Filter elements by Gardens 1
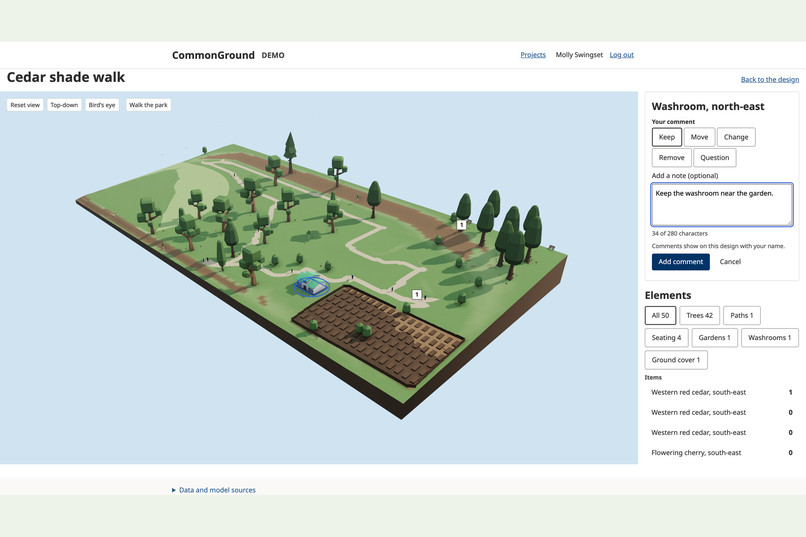Viewport: 806px width, 537px height. pyautogui.click(x=715, y=338)
